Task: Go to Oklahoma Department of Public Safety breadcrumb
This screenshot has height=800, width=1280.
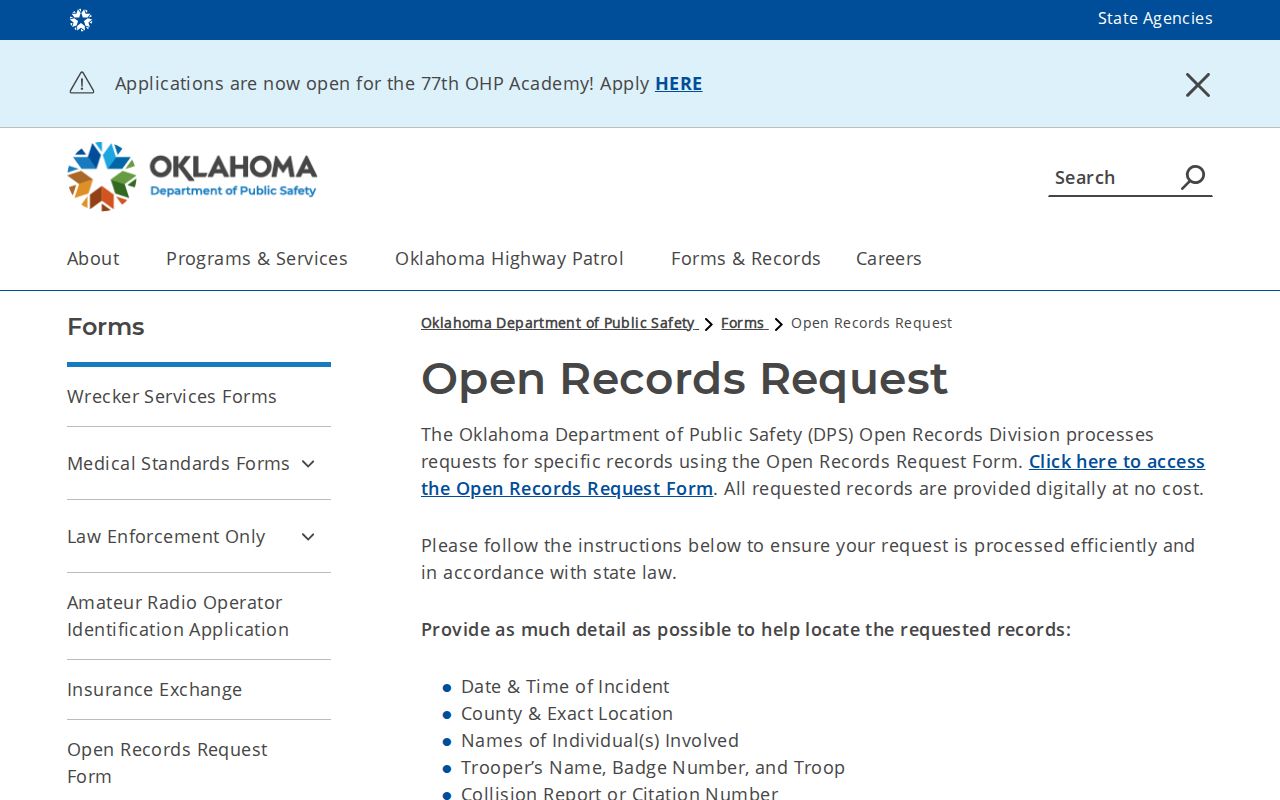Action: pyautogui.click(x=558, y=323)
